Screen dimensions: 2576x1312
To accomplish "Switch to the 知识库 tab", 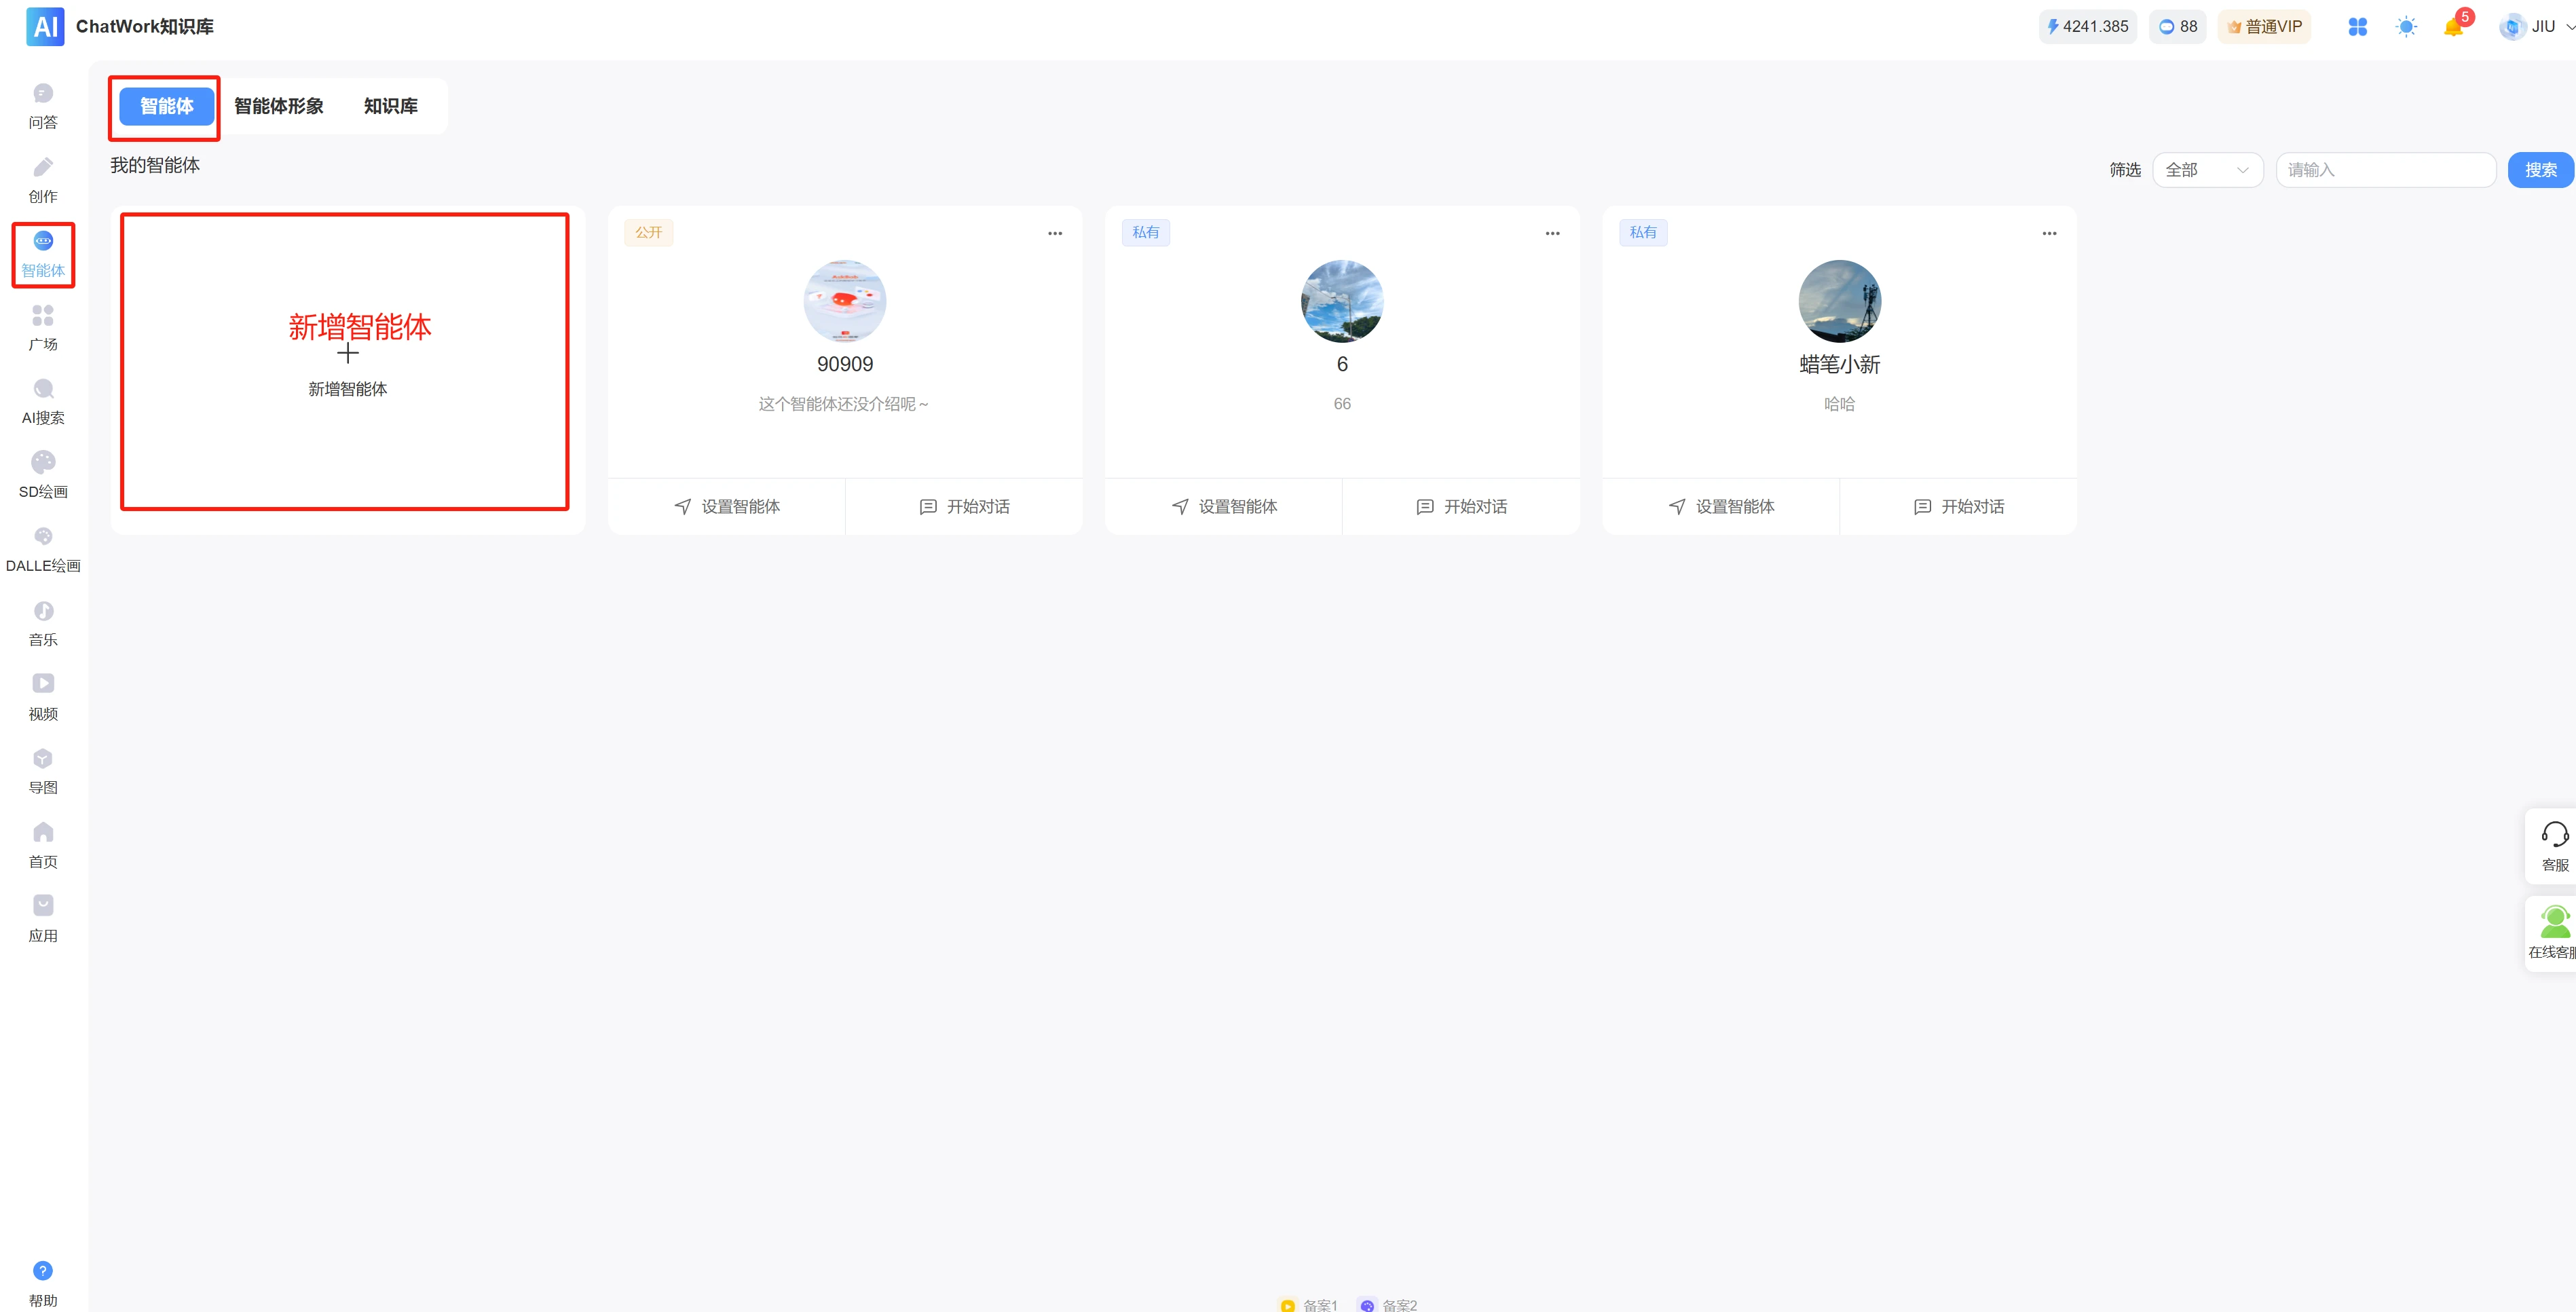I will pos(391,106).
